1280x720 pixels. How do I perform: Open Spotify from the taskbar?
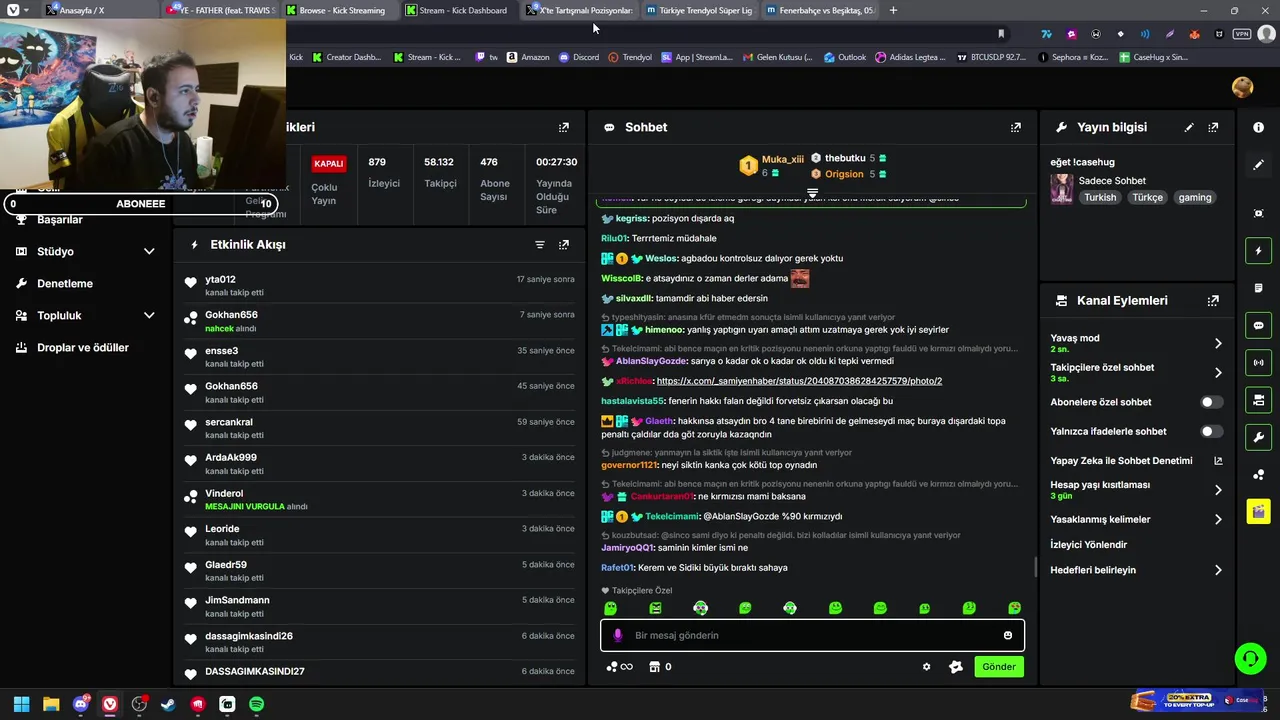click(x=256, y=704)
